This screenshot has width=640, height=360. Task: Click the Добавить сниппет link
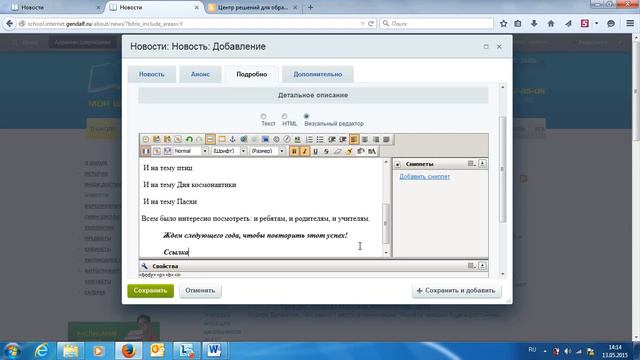(424, 176)
